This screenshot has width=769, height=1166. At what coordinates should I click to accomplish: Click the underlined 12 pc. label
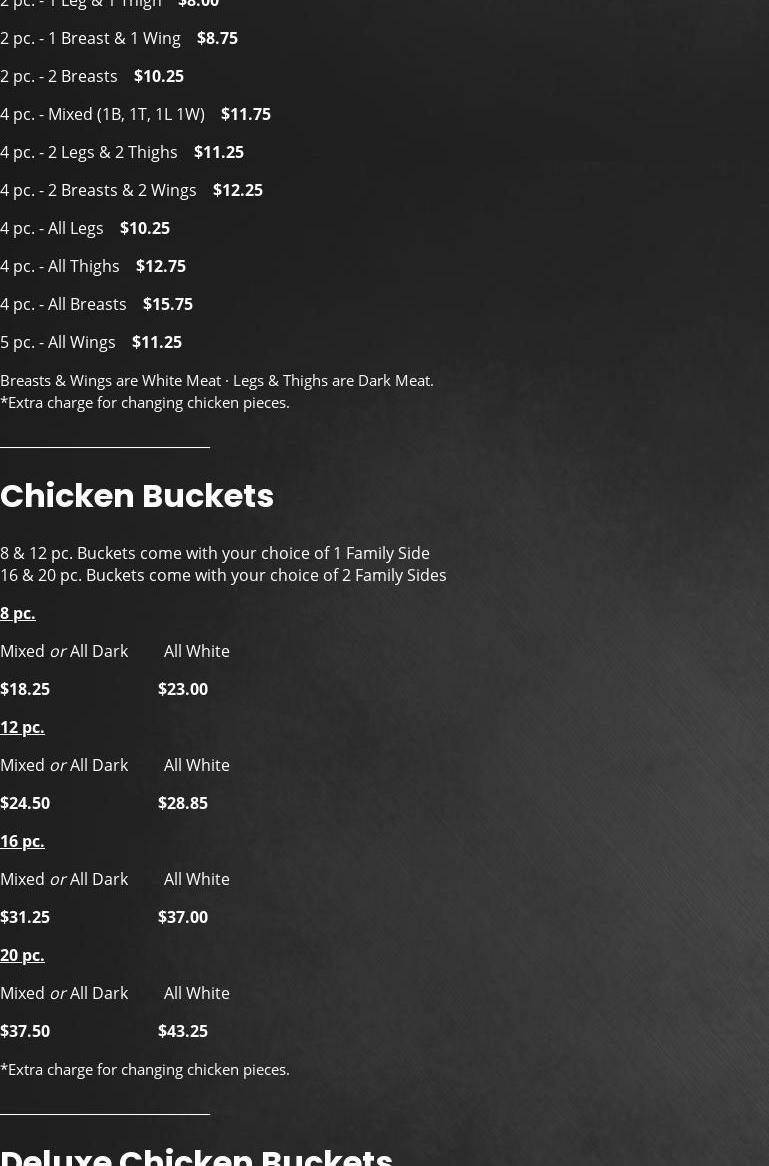coord(22,727)
